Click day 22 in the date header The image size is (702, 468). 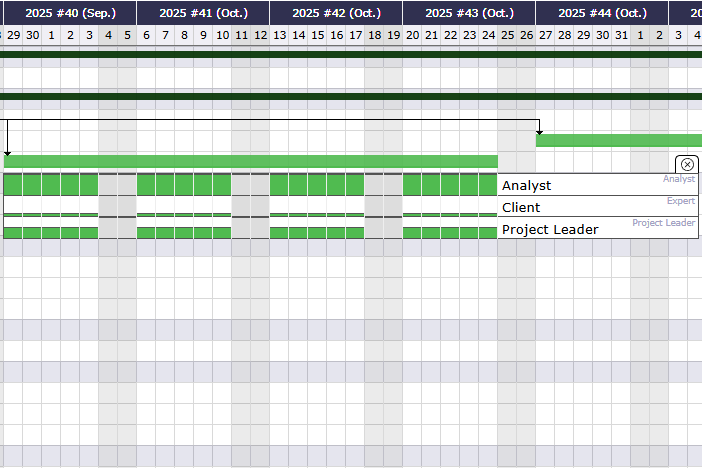point(451,35)
